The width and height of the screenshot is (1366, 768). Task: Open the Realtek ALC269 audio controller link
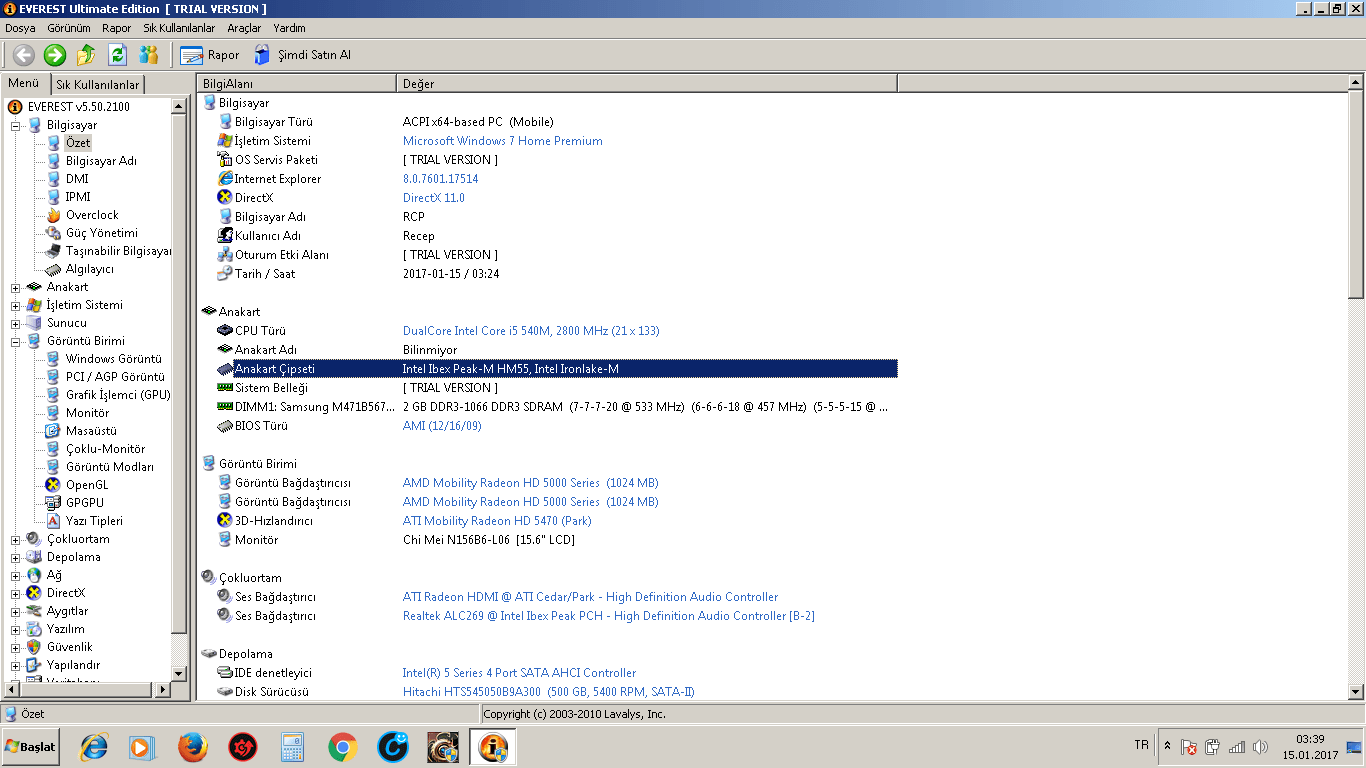pos(608,616)
